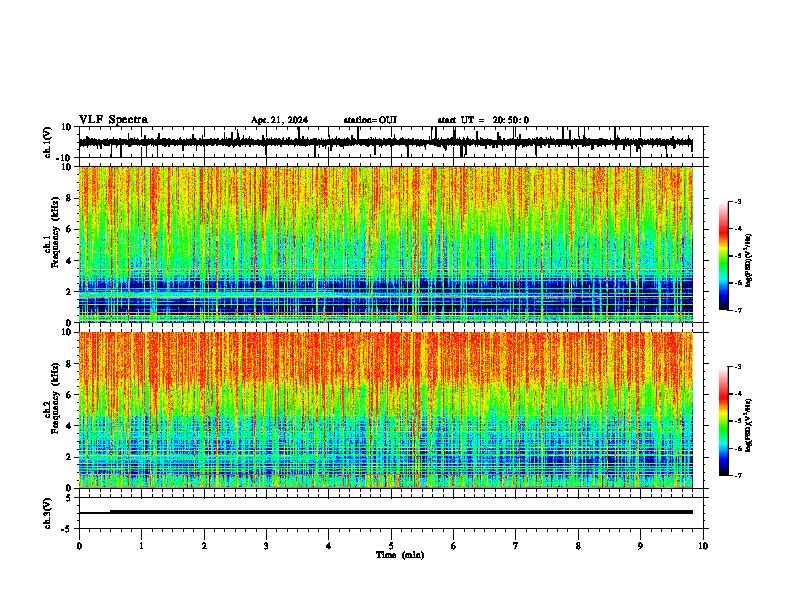Click the ch.2 colorbar PSD units label

point(748,426)
